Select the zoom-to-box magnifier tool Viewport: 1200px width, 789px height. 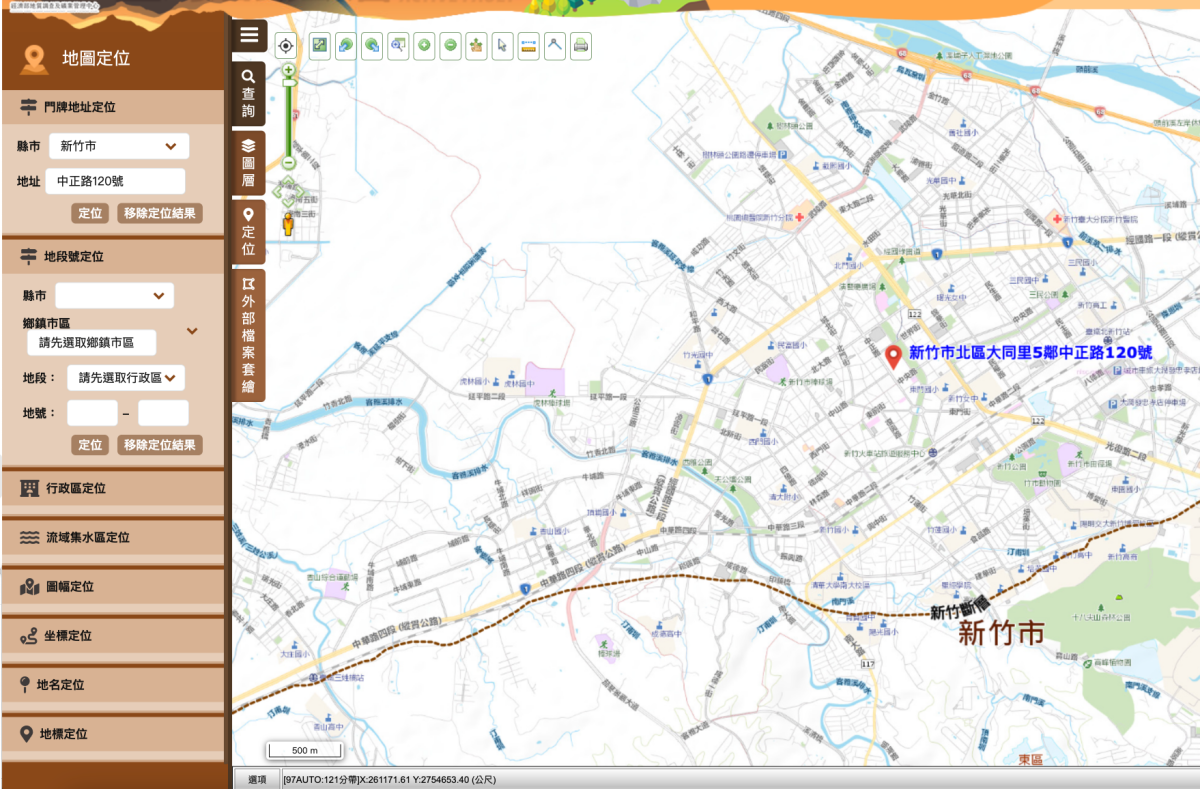click(x=398, y=45)
